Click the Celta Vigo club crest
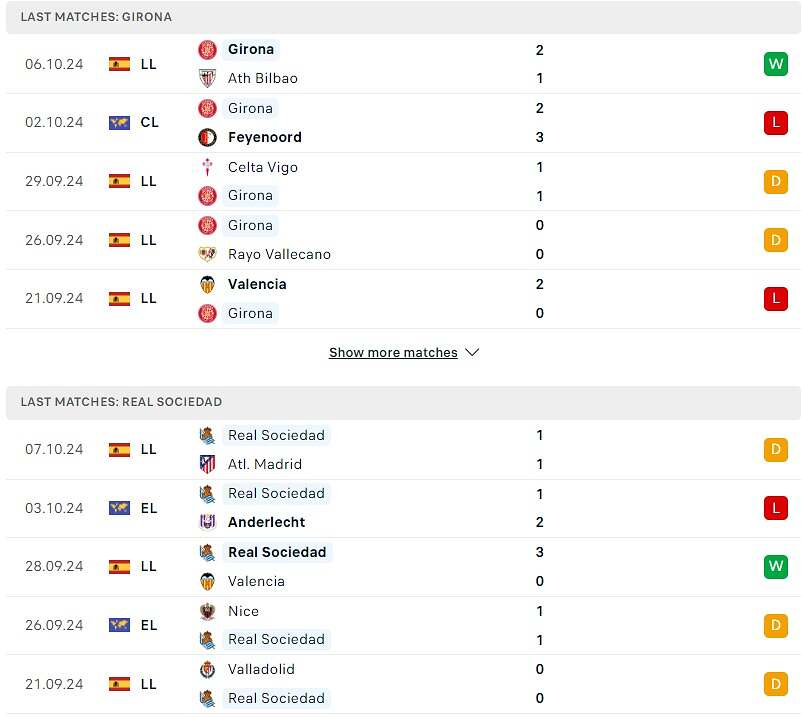Viewport: 802px width, 717px height. click(207, 167)
